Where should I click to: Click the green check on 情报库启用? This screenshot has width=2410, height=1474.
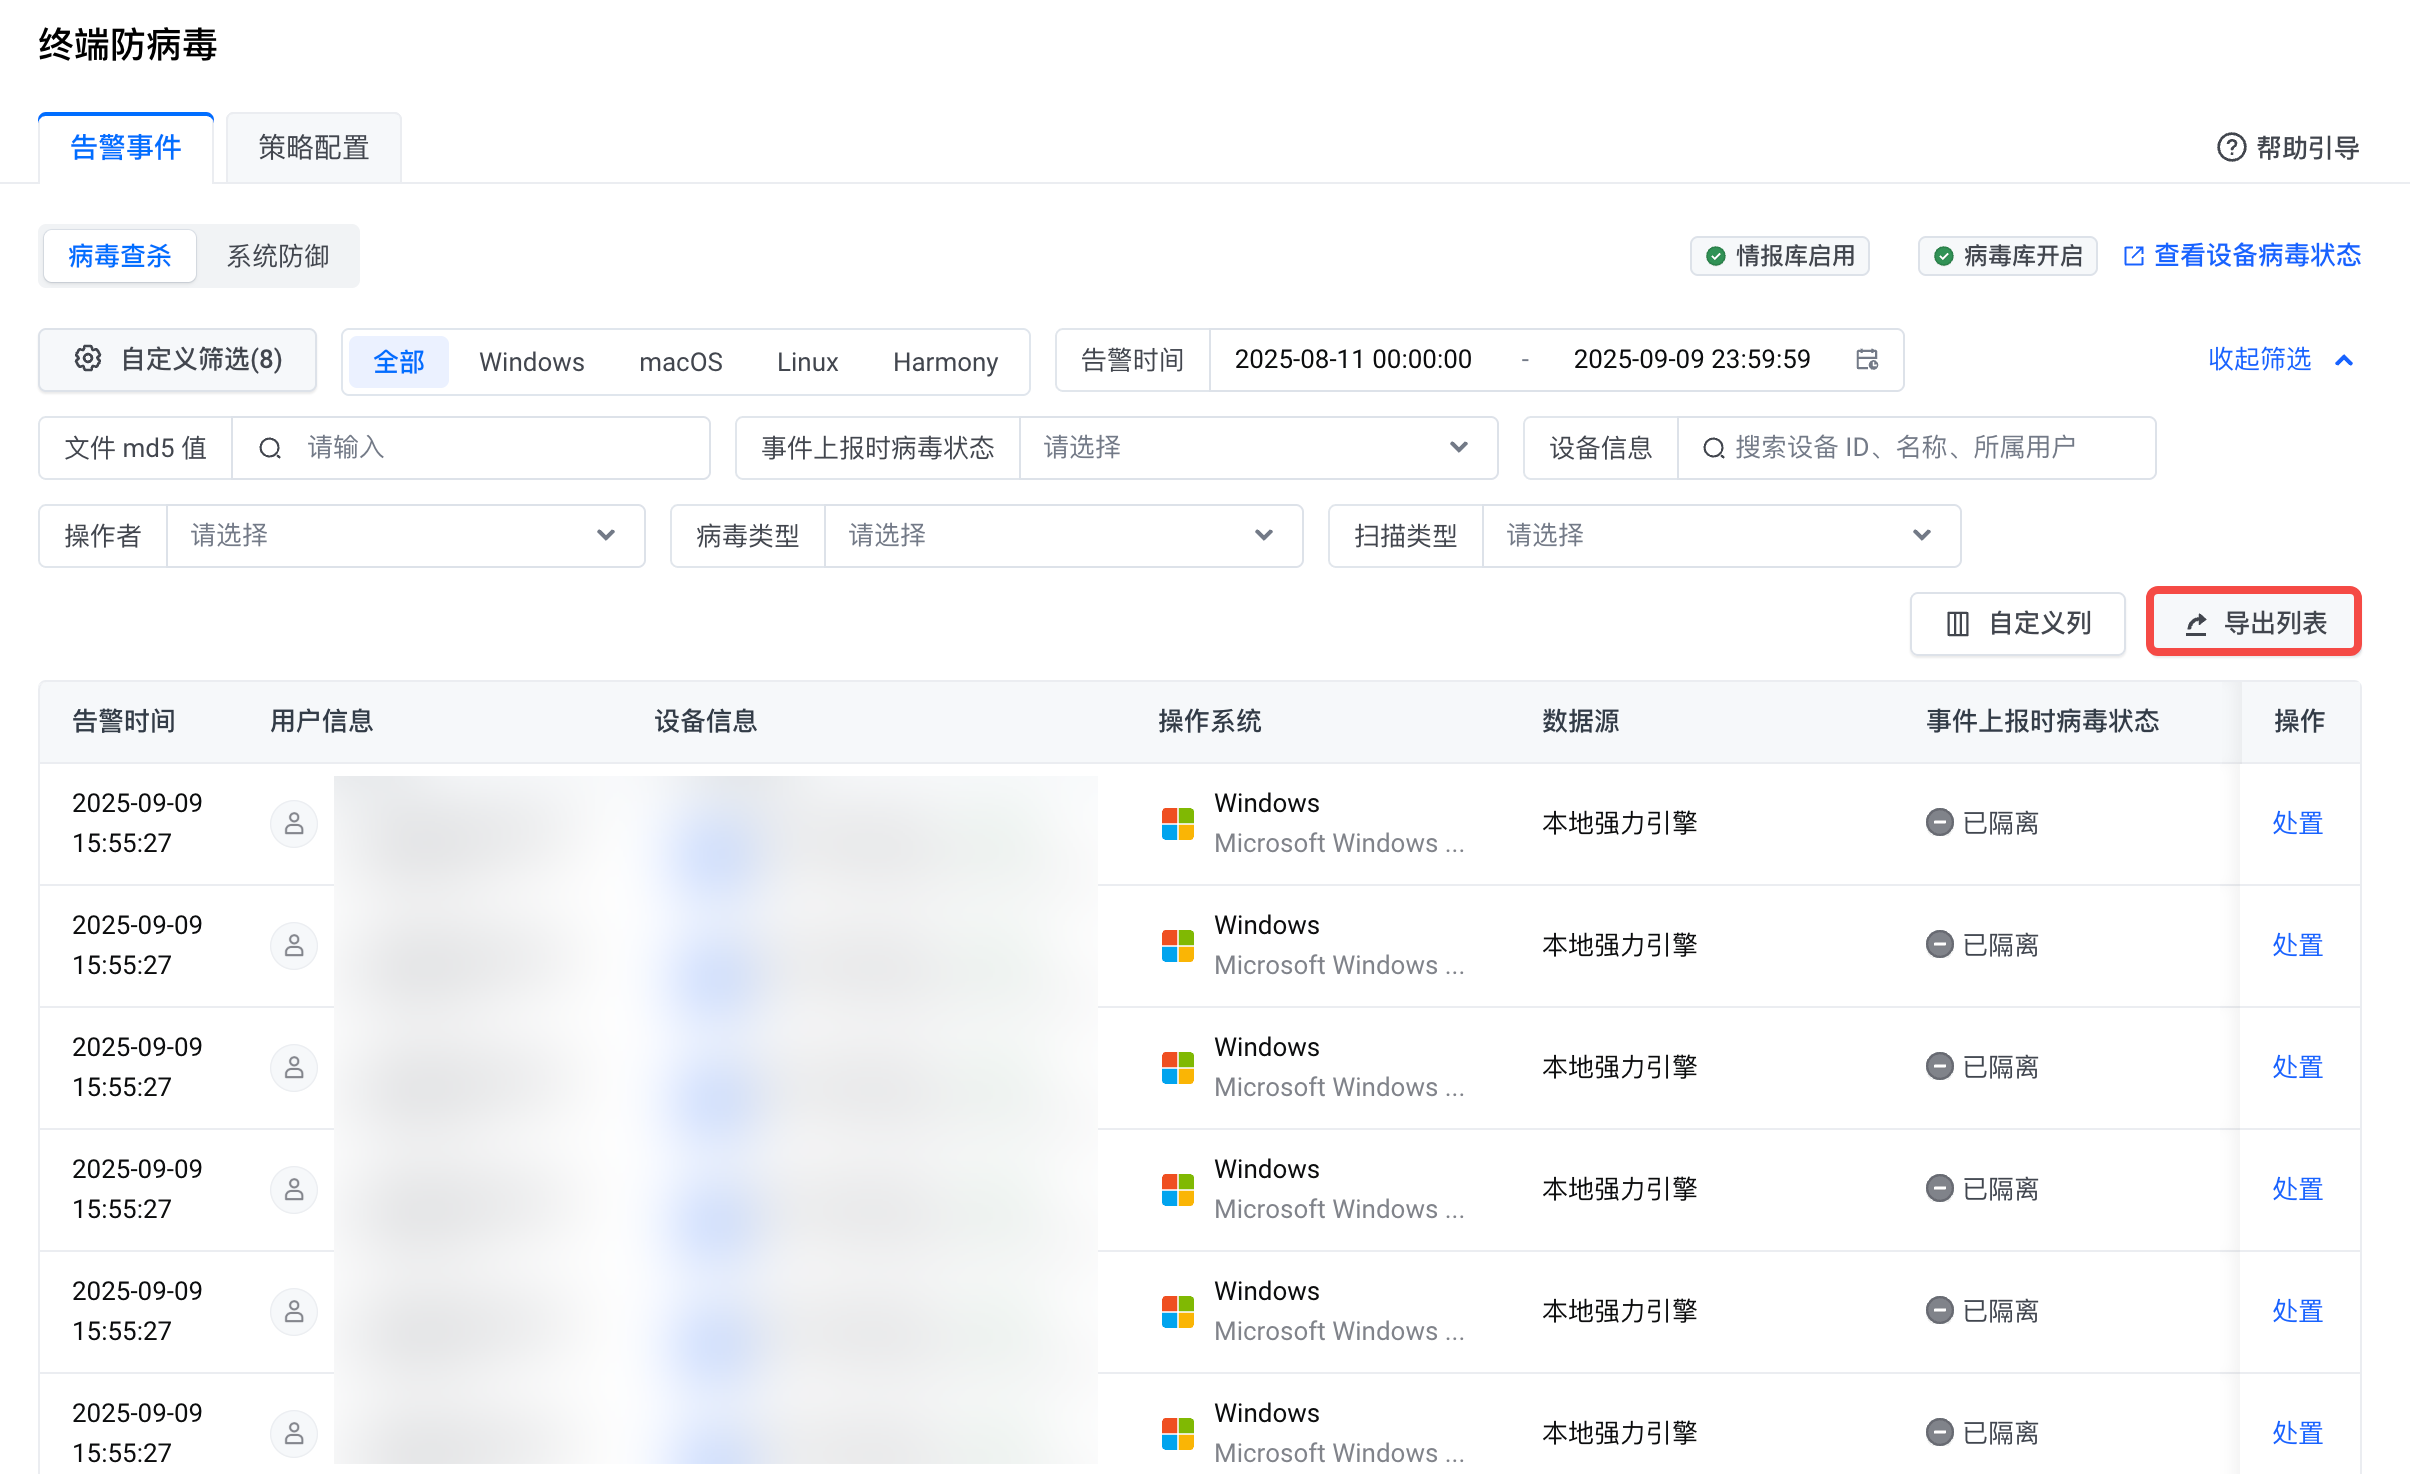pos(1716,256)
